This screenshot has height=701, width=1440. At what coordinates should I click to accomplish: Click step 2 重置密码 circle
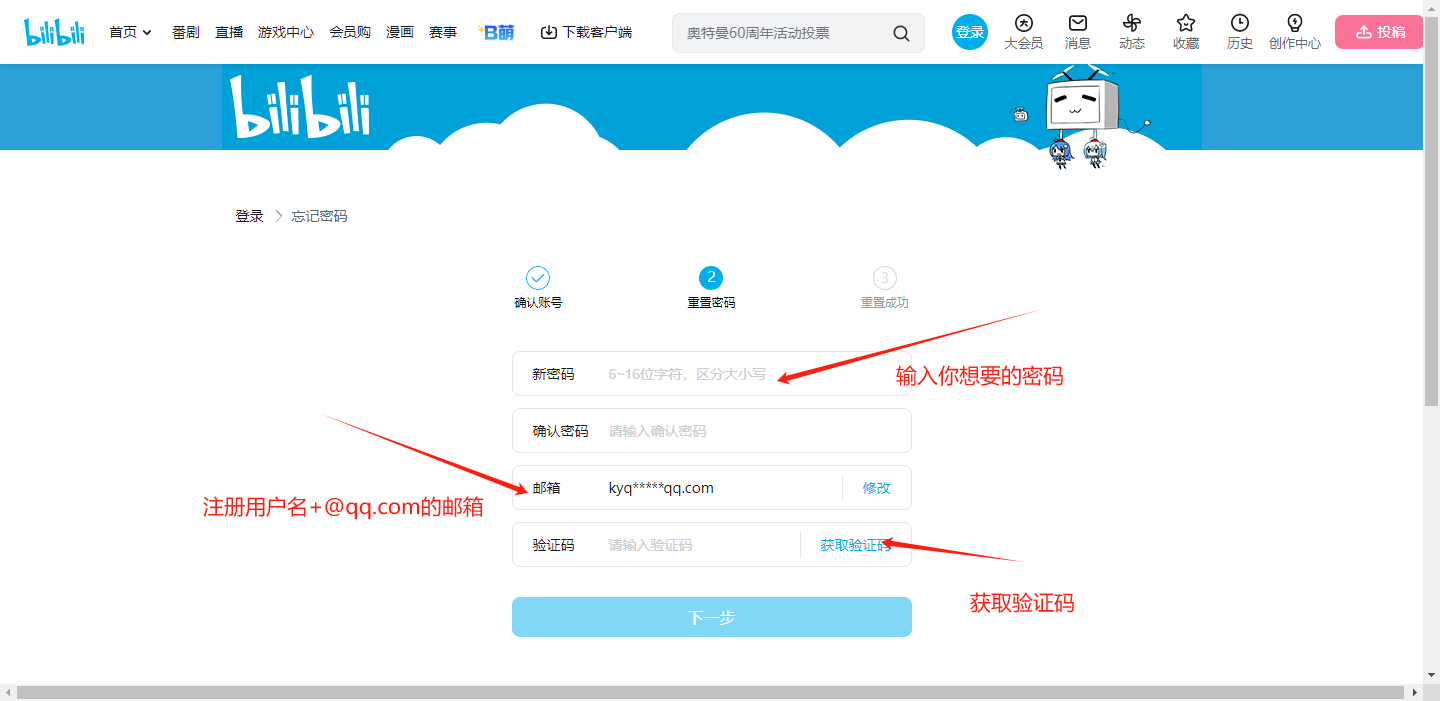pos(711,278)
